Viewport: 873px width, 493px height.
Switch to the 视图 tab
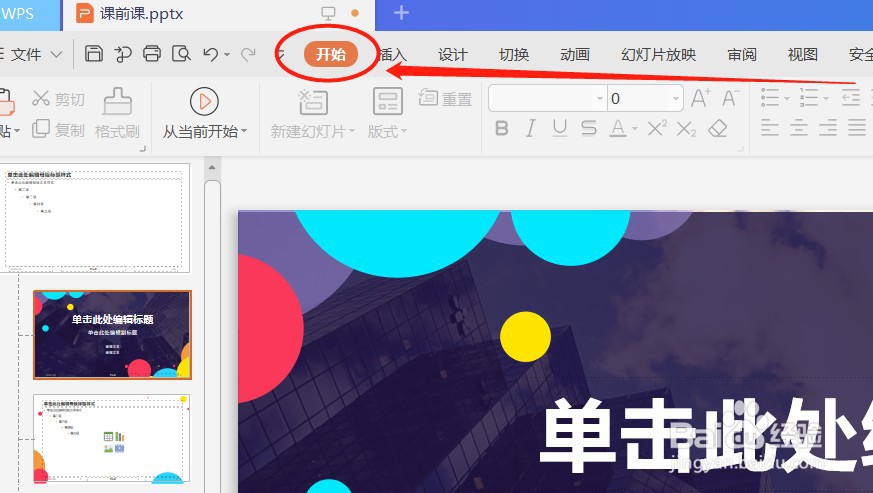[x=802, y=54]
